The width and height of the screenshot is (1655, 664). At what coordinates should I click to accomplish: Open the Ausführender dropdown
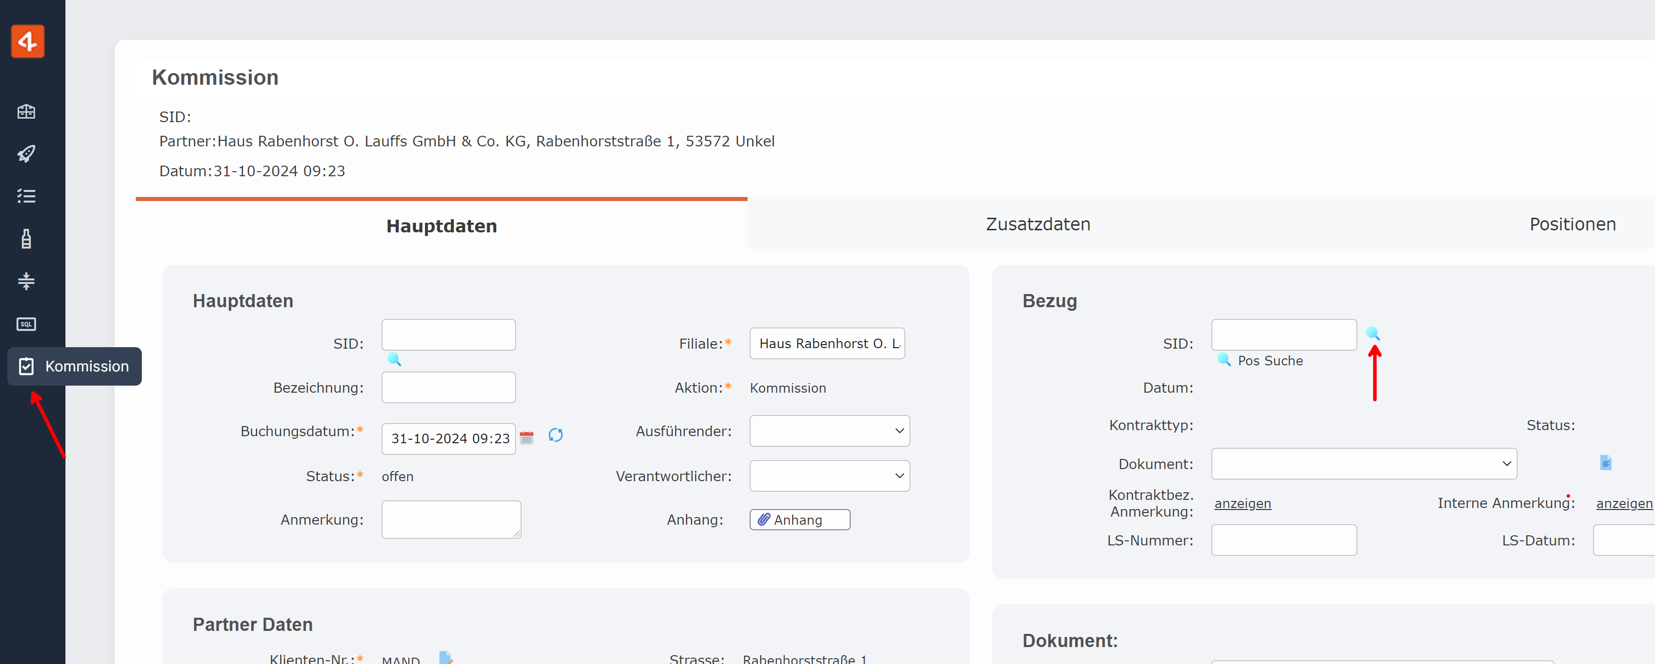click(830, 431)
